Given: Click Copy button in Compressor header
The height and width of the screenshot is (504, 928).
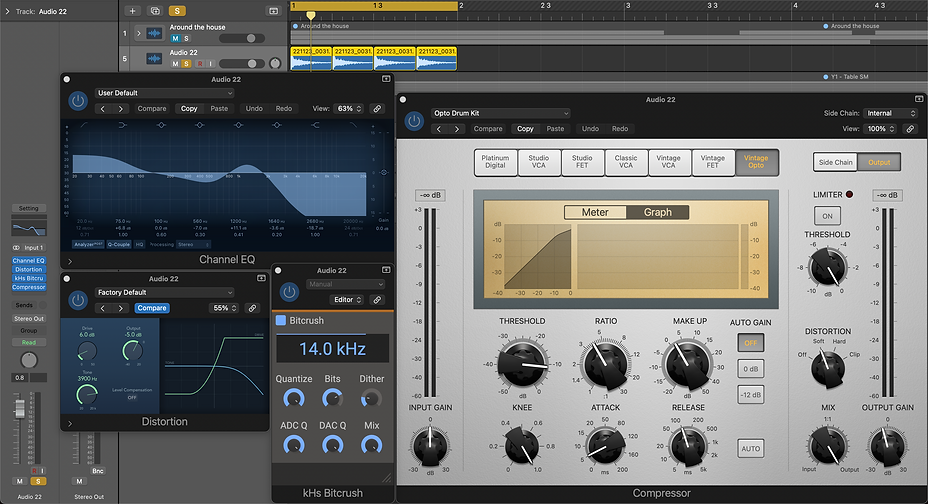Looking at the screenshot, I should 525,129.
